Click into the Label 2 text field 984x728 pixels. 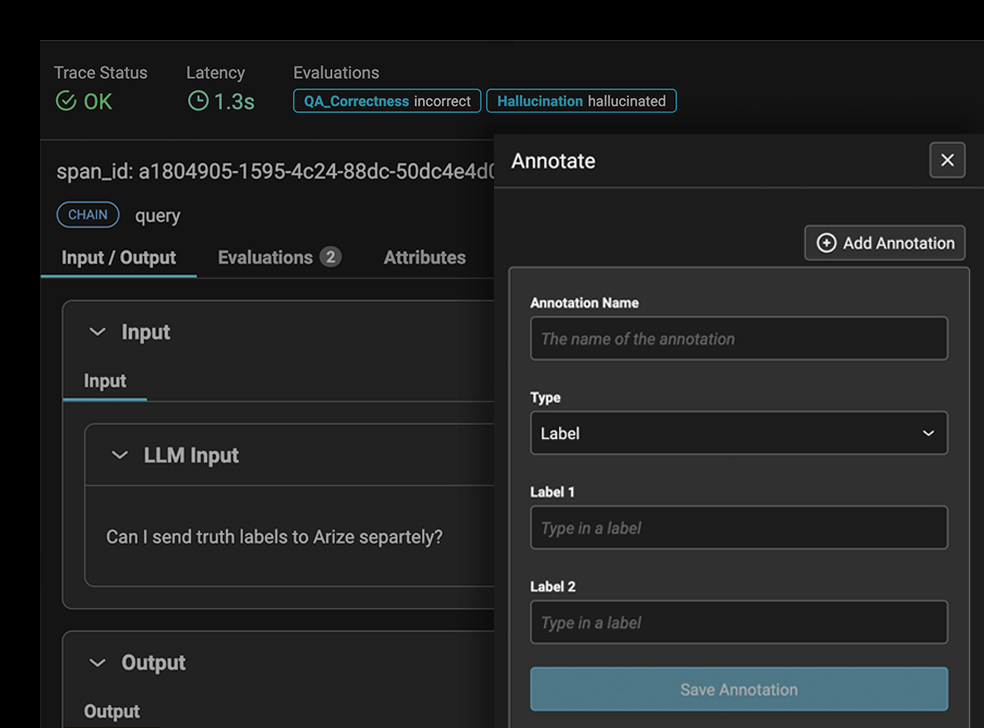coord(738,622)
